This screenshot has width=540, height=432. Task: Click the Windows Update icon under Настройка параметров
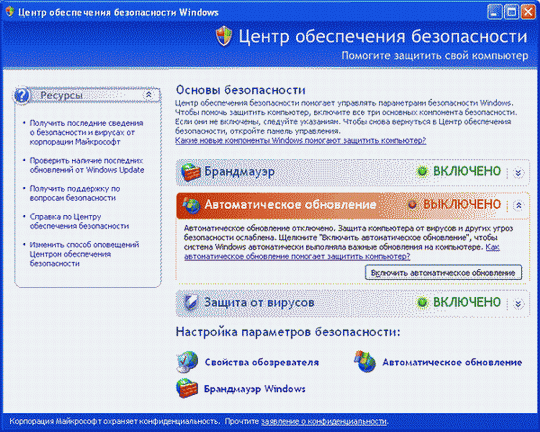365,362
